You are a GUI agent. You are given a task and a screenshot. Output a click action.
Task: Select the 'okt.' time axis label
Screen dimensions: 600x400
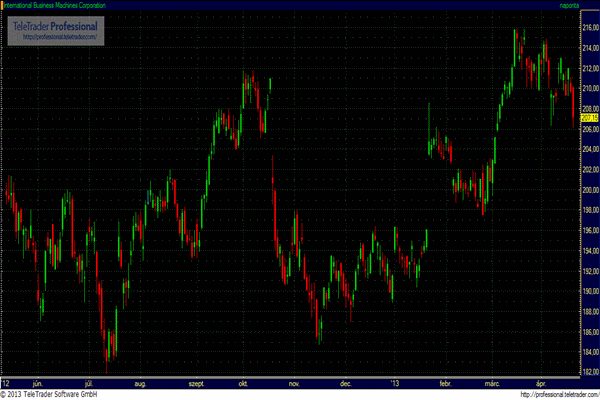pyautogui.click(x=243, y=382)
